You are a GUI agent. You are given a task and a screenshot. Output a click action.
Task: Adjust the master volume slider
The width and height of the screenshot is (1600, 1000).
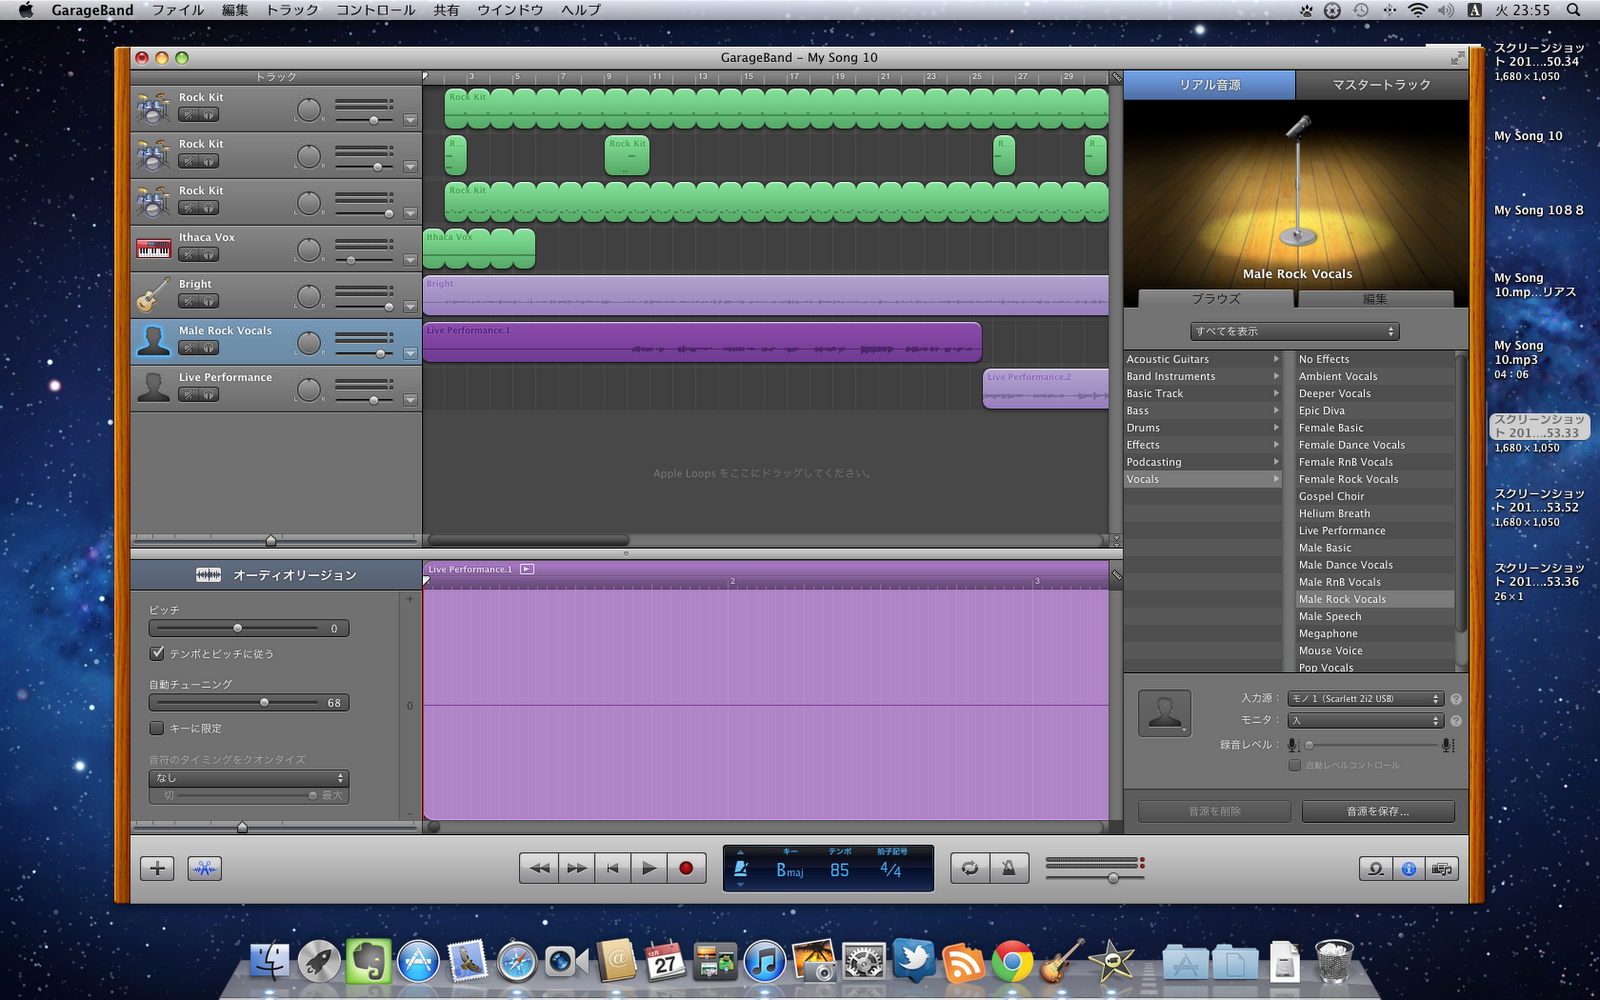(x=1113, y=877)
